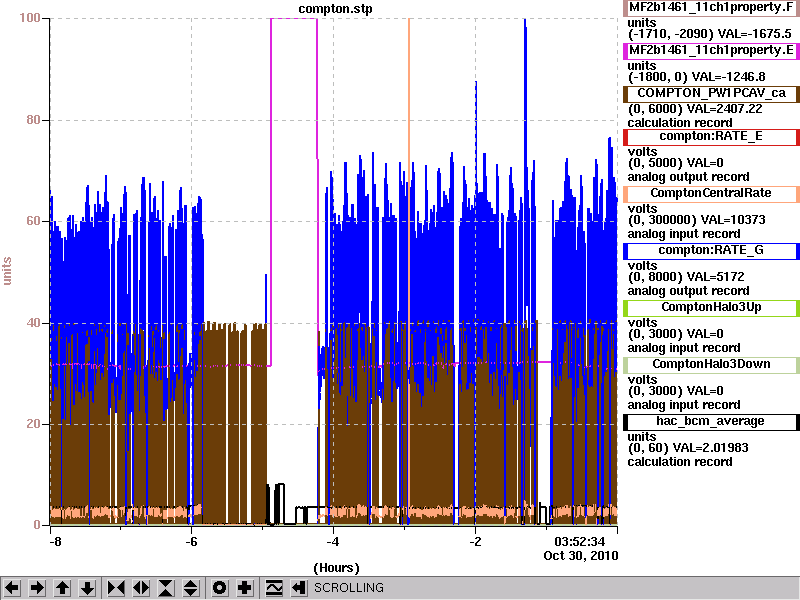The width and height of the screenshot is (800, 600).
Task: Click the range text '(-1710, -2090) VAL=-1675.5'
Action: (x=709, y=34)
